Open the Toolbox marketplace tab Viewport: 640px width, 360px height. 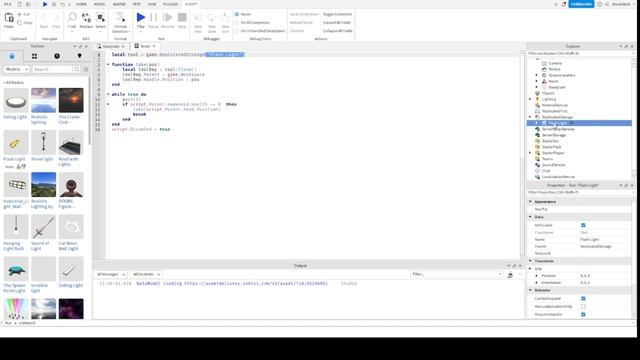point(12,56)
